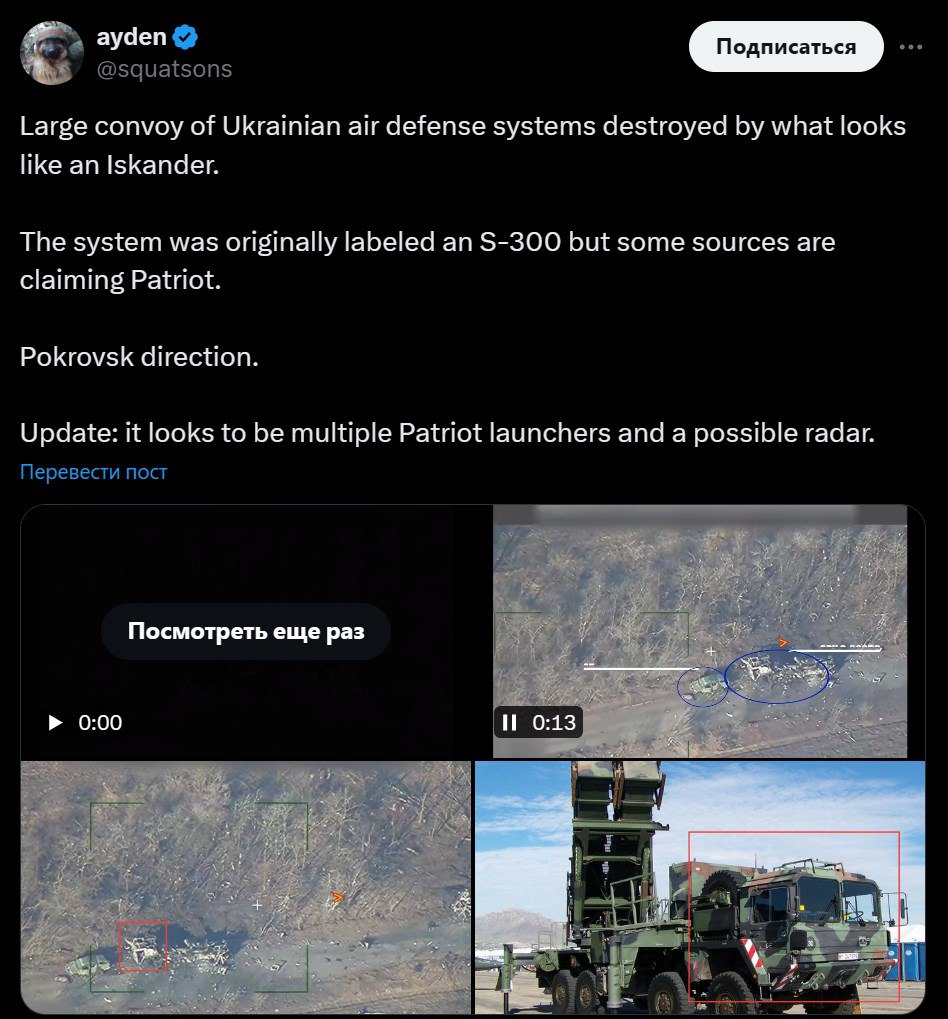948x1019 pixels.
Task: Play the first video with the play icon
Action: point(56,722)
